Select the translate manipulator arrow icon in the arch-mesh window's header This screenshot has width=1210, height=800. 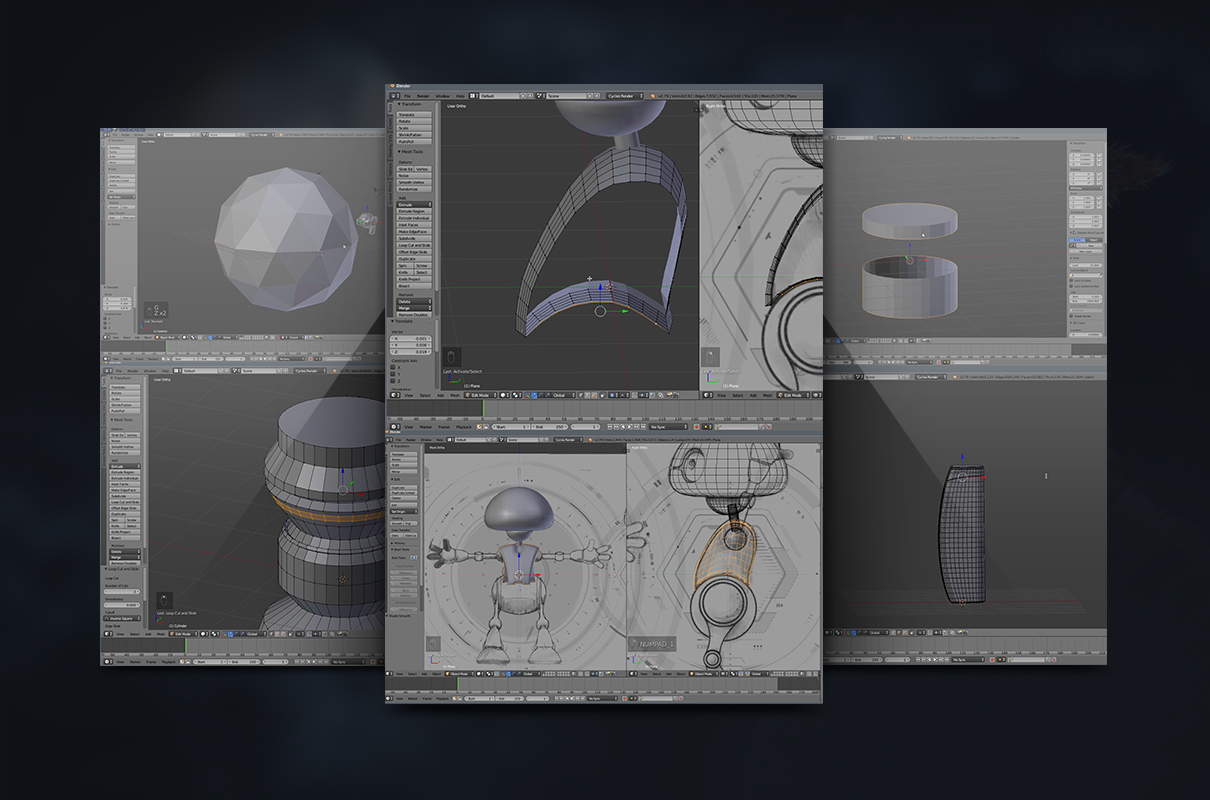click(534, 395)
